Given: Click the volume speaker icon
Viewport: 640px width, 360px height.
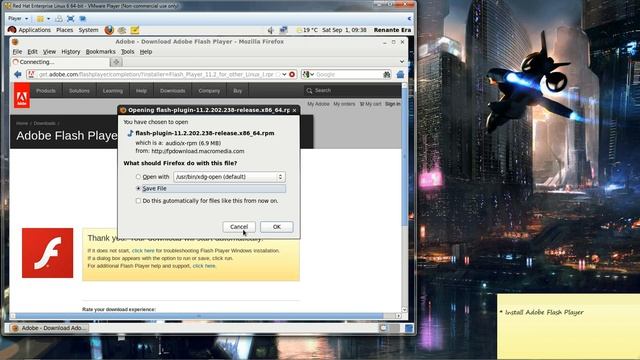Looking at the screenshot, I should click(271, 30).
